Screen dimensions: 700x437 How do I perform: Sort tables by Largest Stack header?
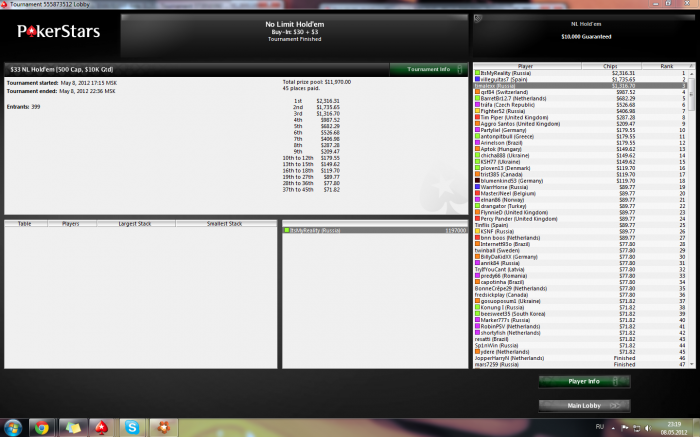pyautogui.click(x=135, y=223)
